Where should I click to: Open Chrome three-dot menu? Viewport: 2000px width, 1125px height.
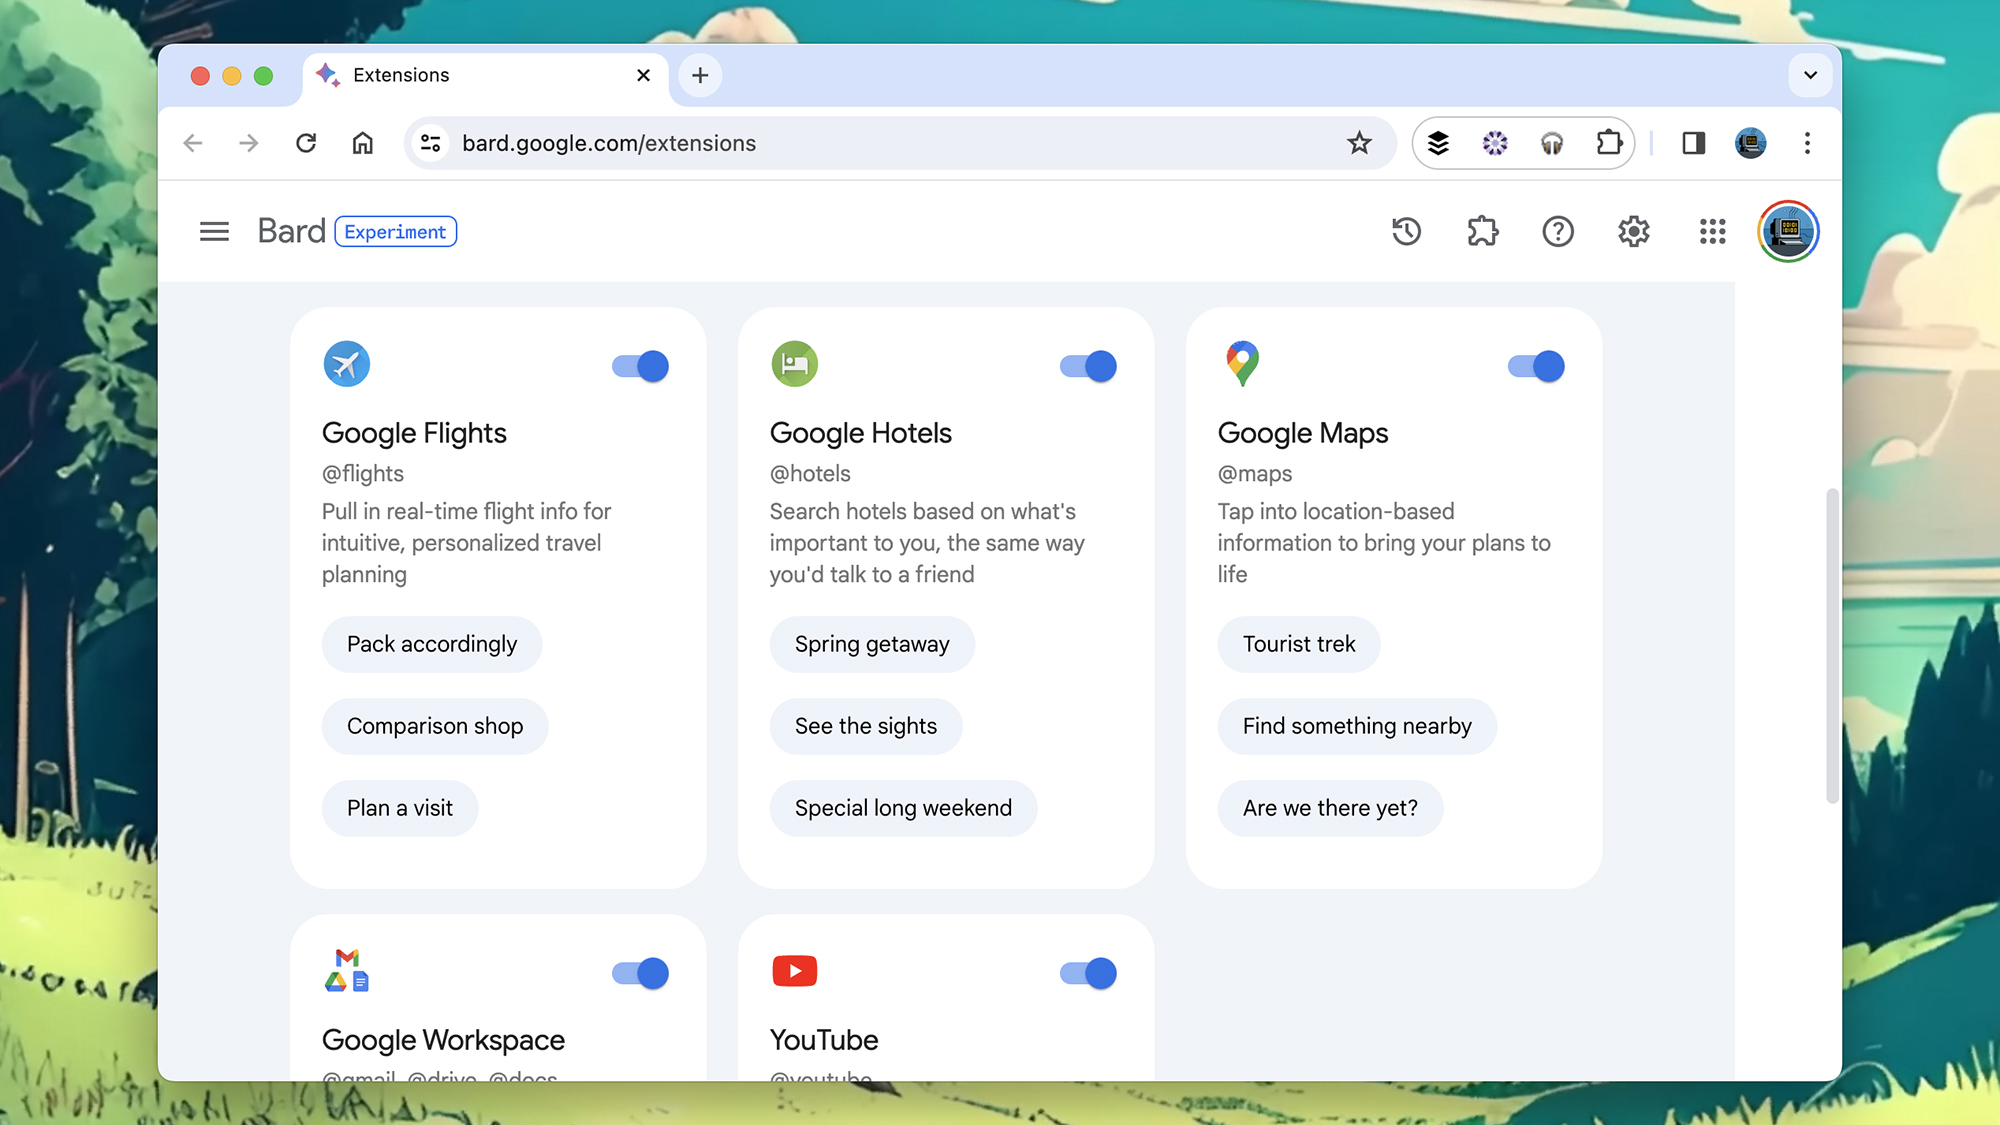click(1807, 143)
